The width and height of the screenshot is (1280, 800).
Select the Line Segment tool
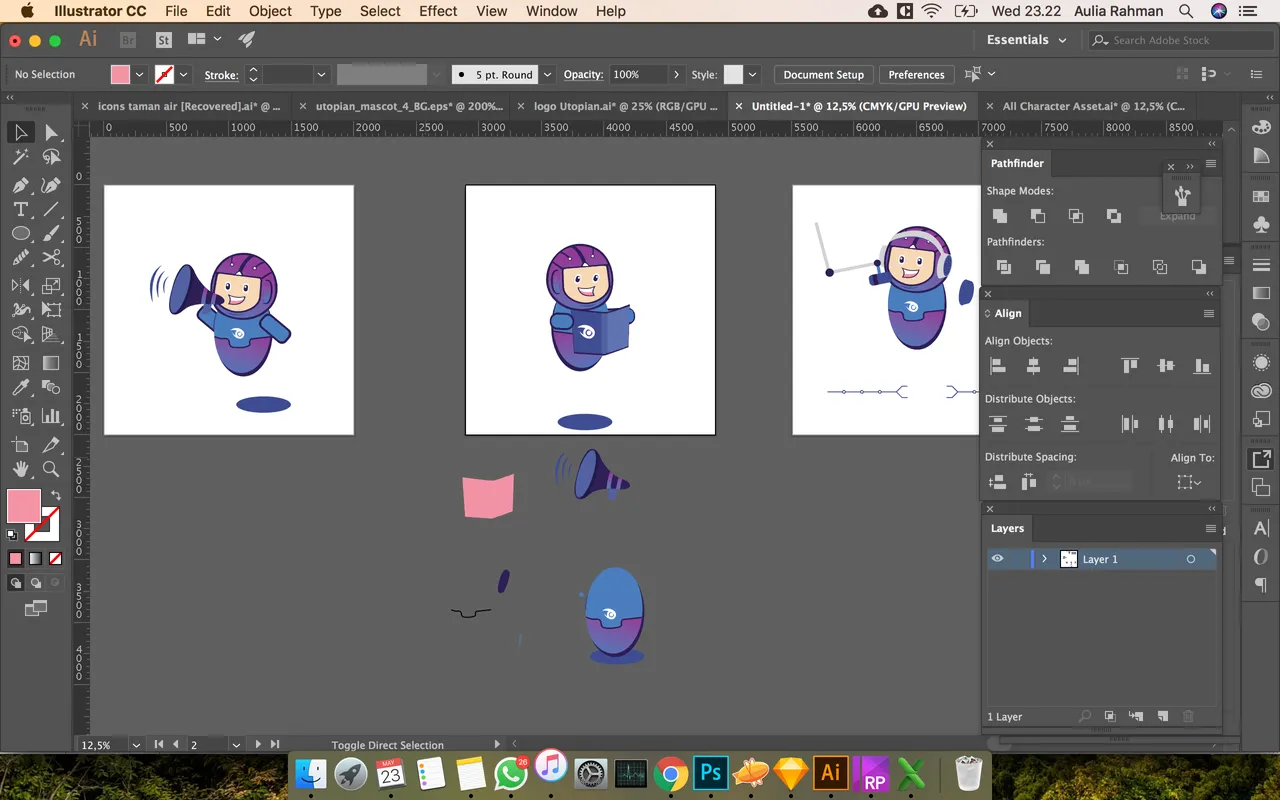tap(51, 210)
